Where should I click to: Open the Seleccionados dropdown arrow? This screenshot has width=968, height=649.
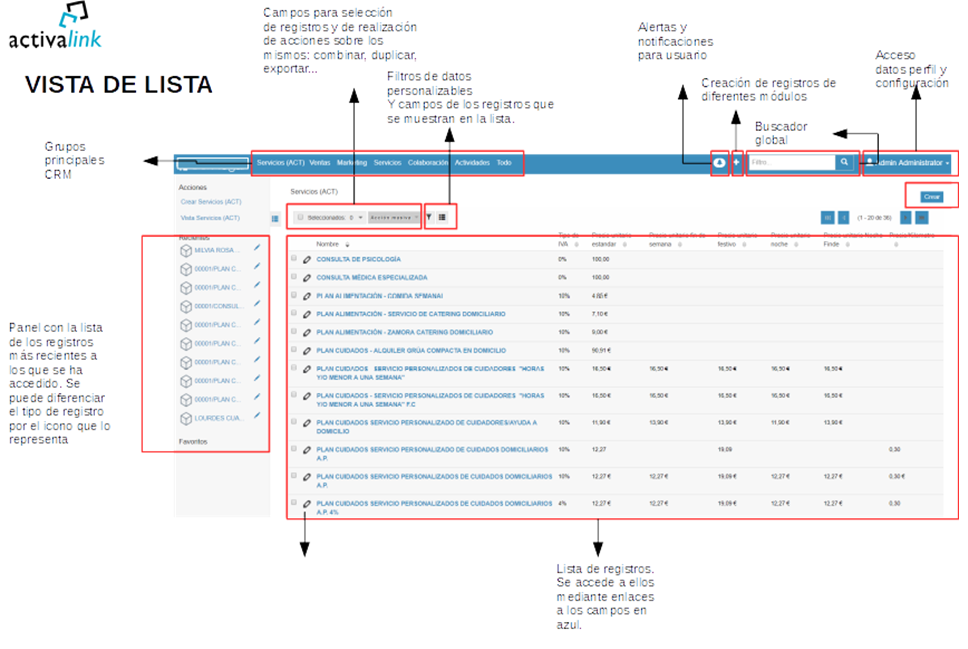[361, 217]
